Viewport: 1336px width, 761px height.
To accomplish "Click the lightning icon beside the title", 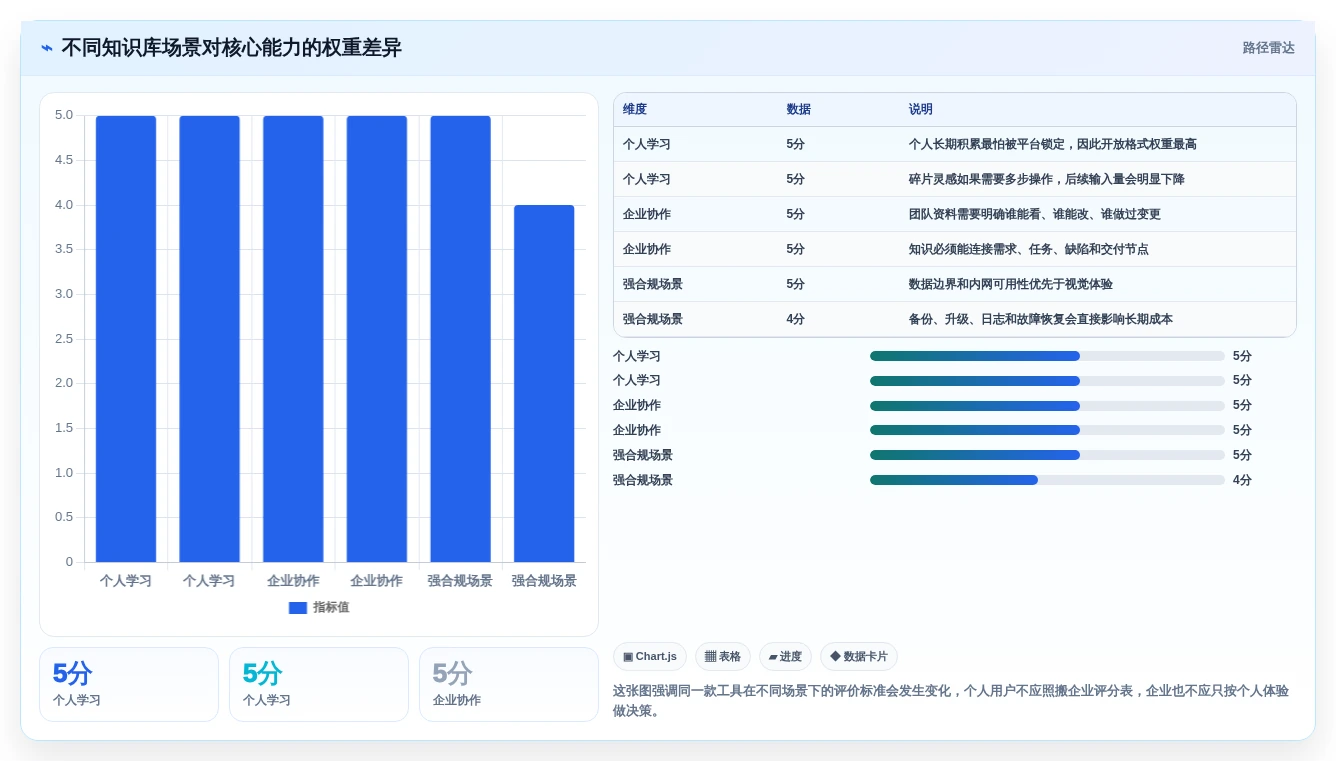I will point(47,48).
